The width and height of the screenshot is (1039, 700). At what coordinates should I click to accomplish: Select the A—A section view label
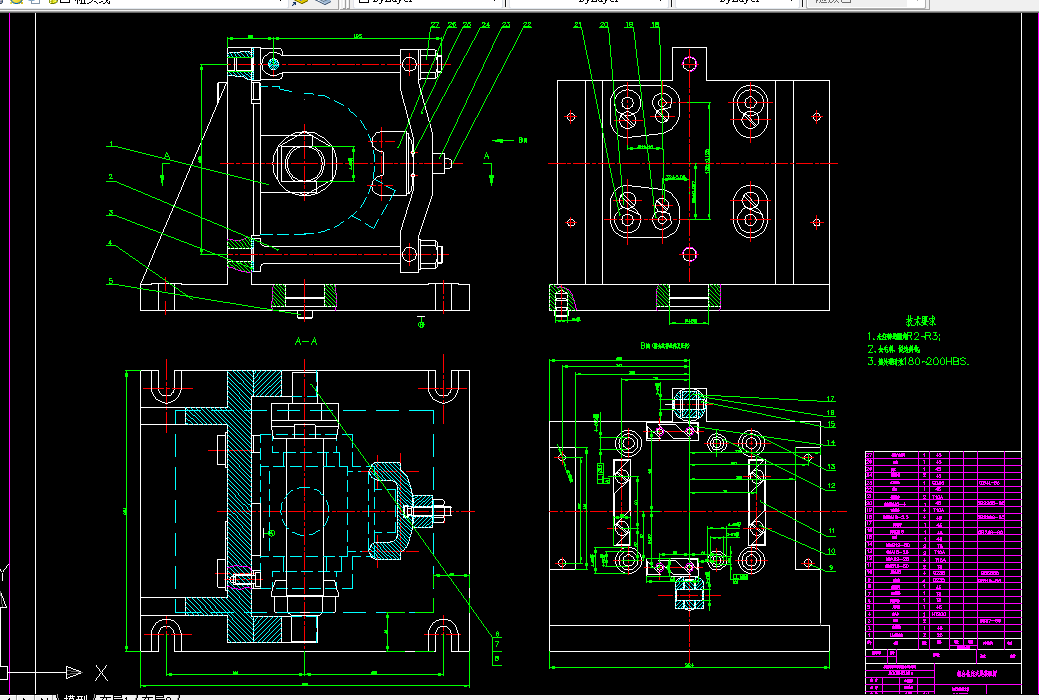(x=306, y=341)
